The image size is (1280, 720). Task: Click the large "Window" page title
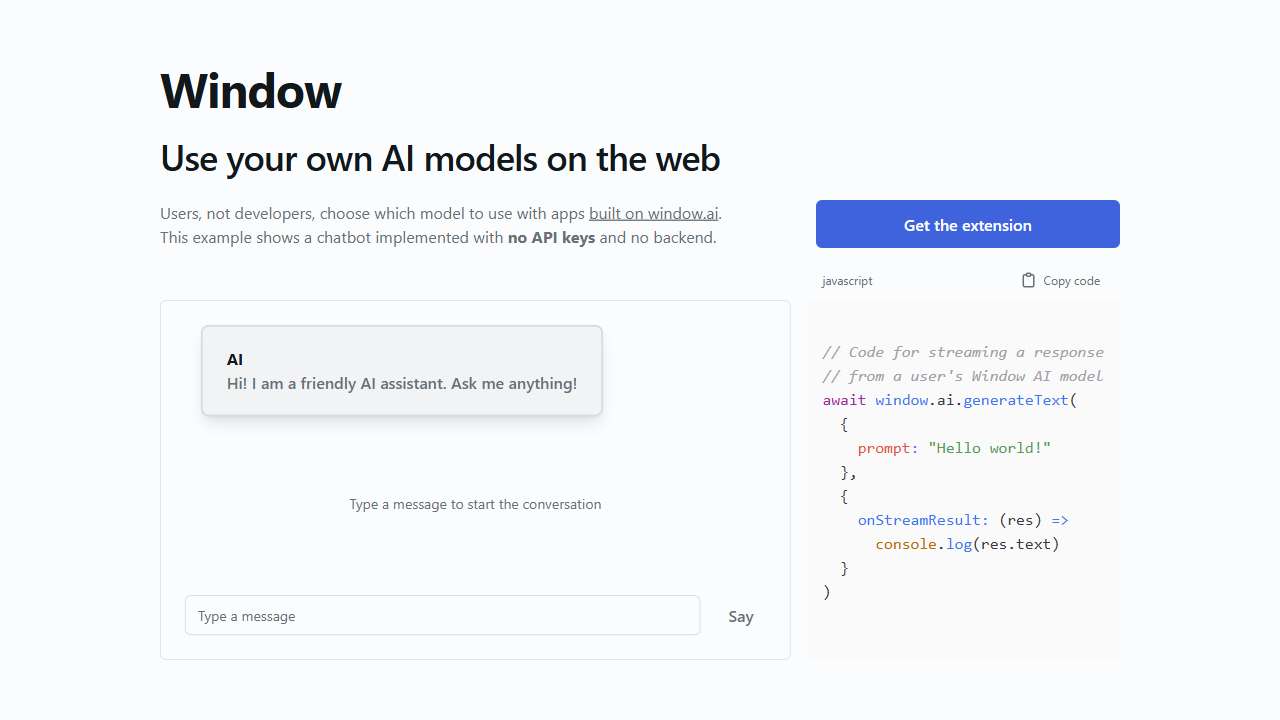pyautogui.click(x=251, y=91)
